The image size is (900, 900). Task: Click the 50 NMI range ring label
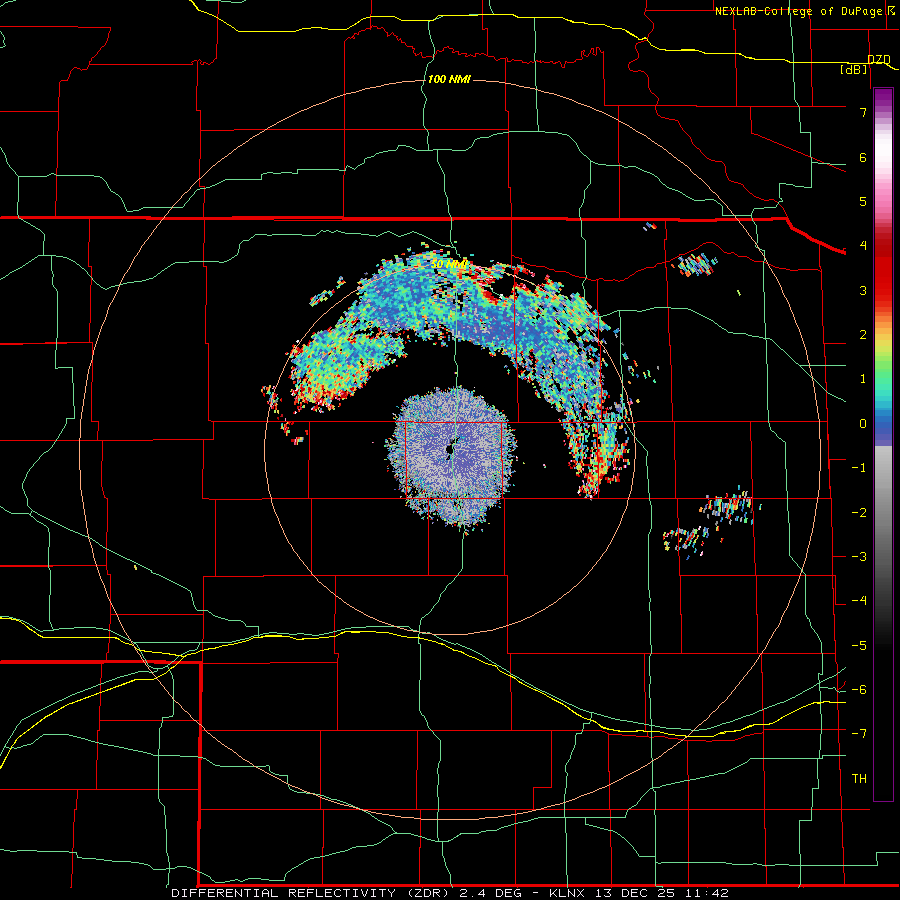click(449, 264)
